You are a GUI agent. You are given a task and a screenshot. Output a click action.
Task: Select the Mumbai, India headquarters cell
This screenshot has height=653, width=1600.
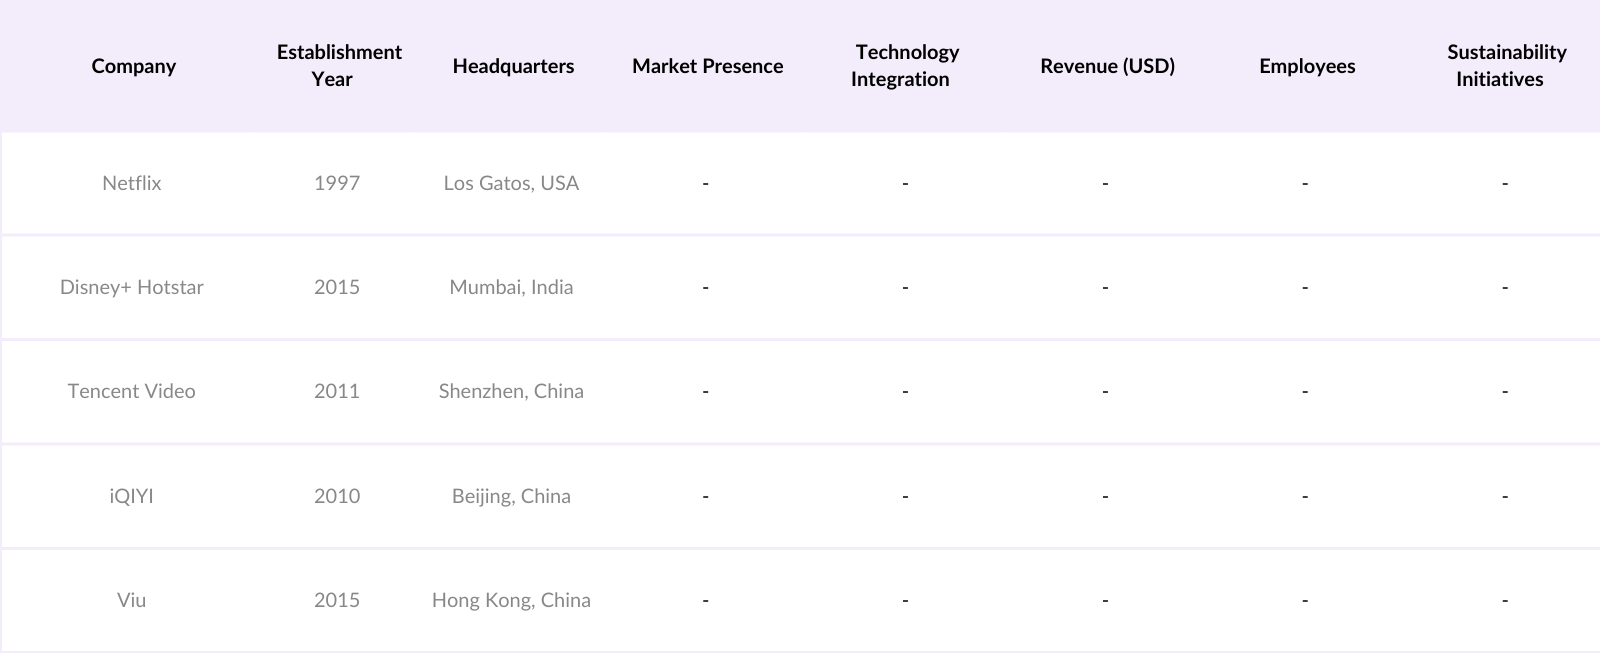coord(511,287)
